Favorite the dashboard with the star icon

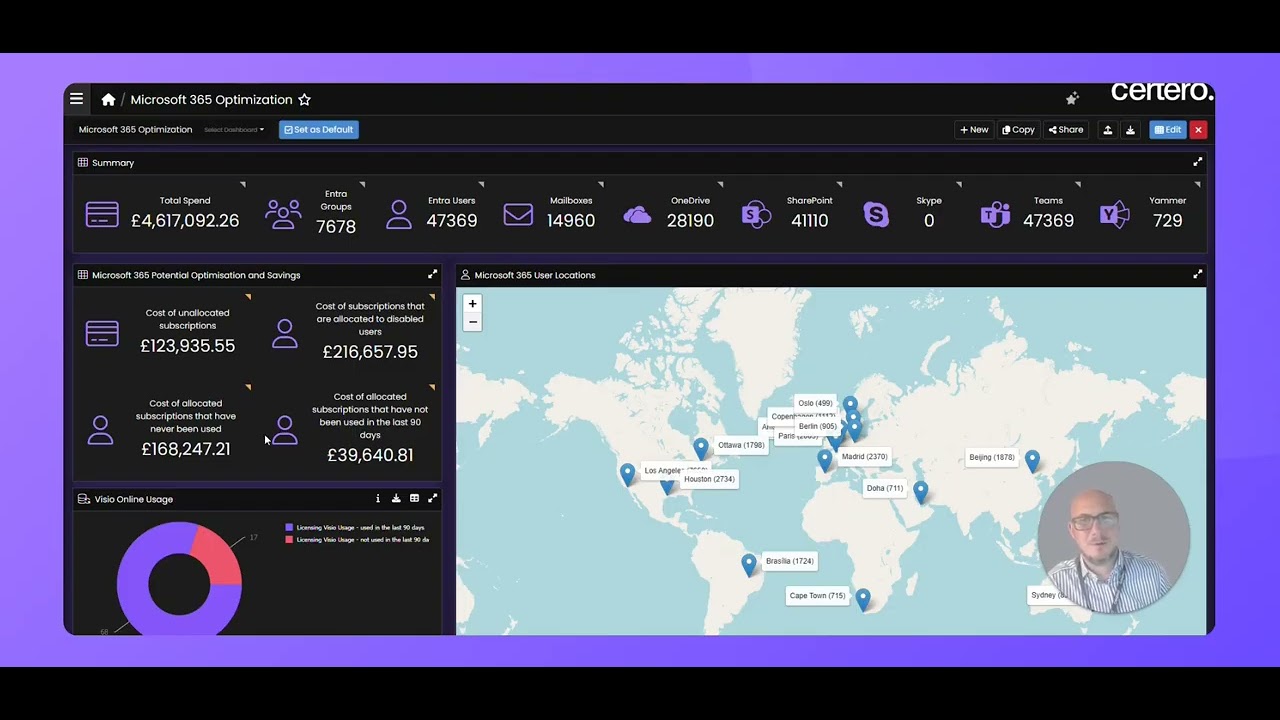(x=304, y=99)
